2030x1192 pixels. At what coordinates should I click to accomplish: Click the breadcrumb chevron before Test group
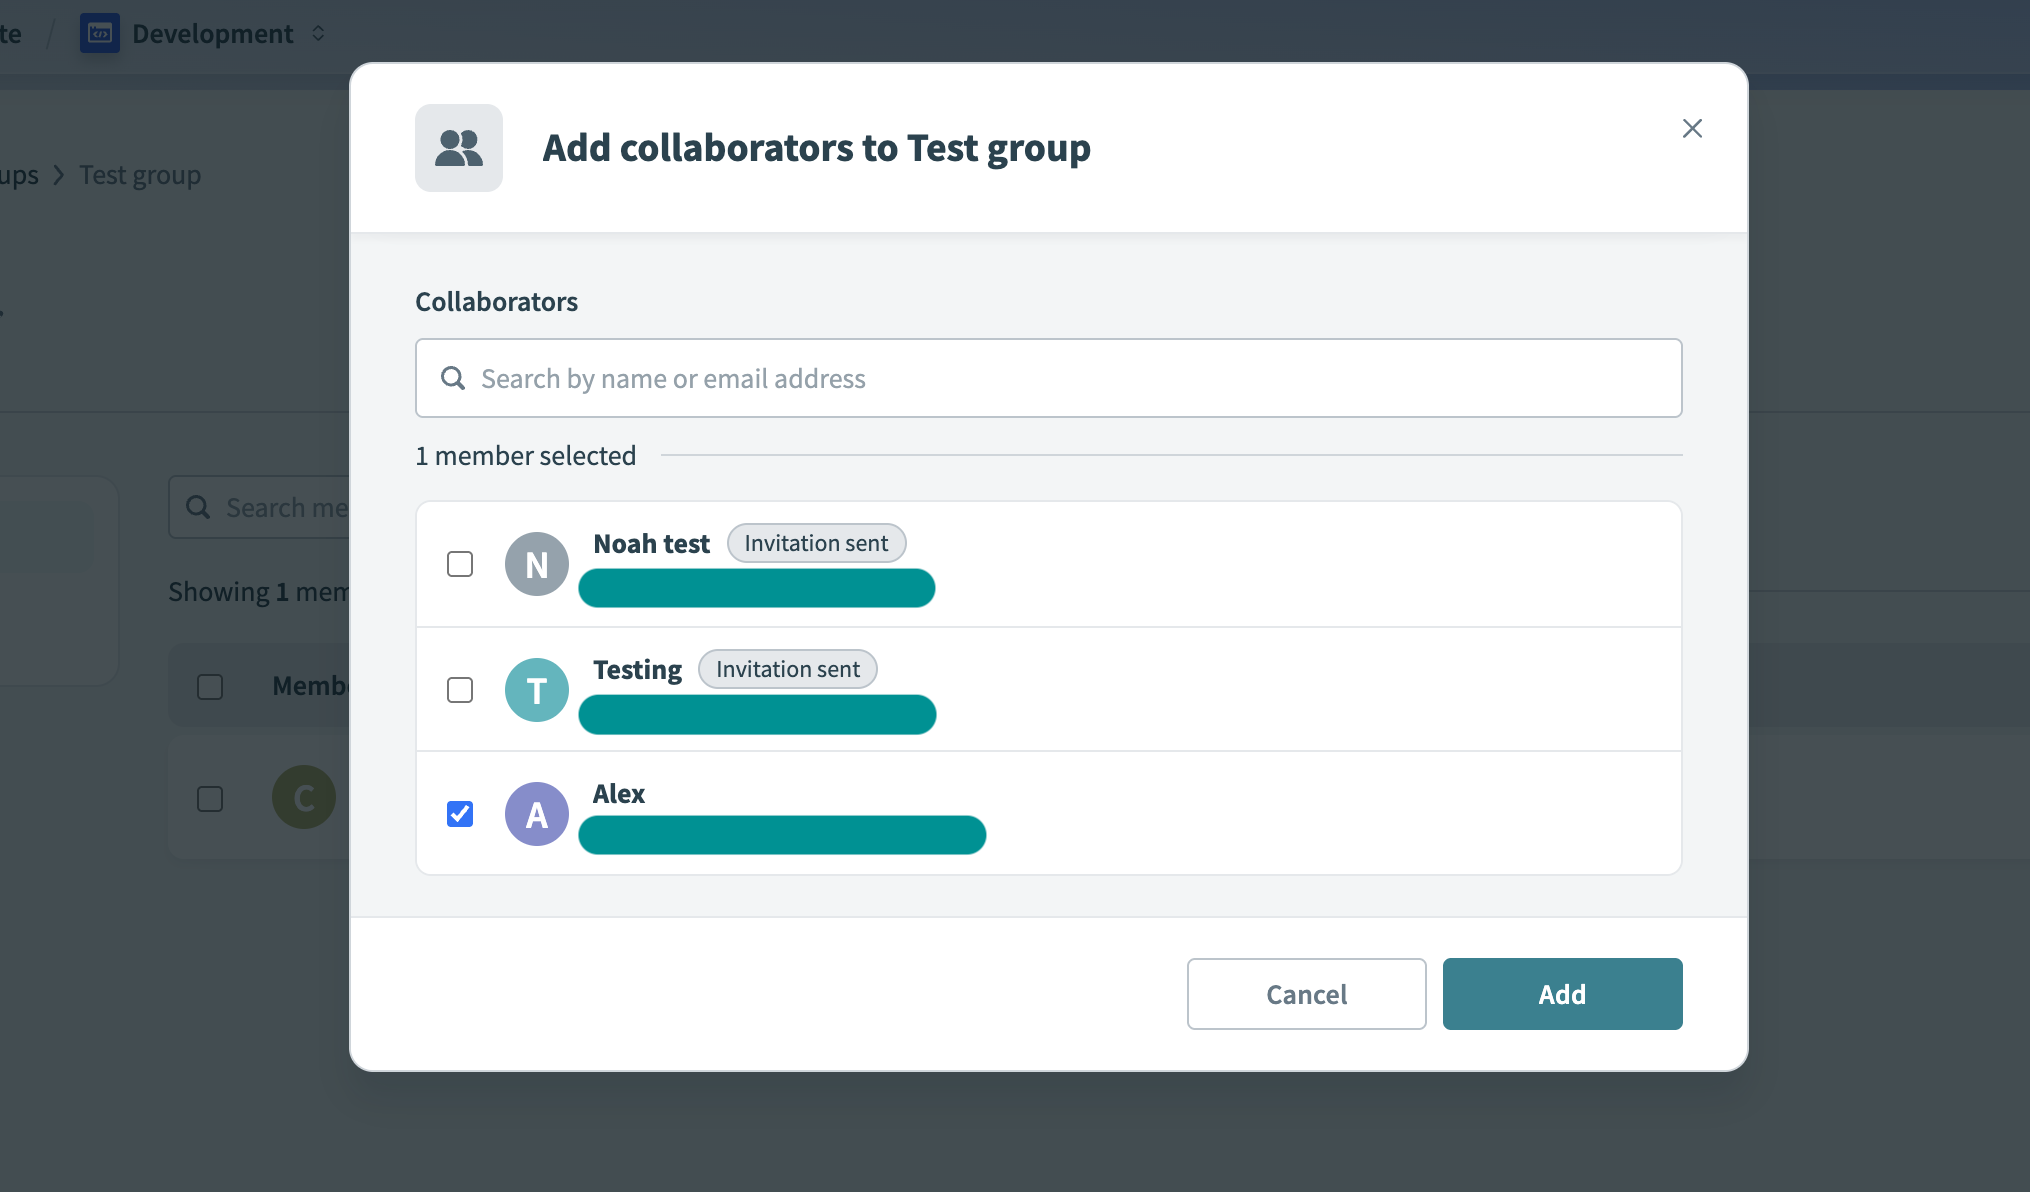[x=59, y=176]
